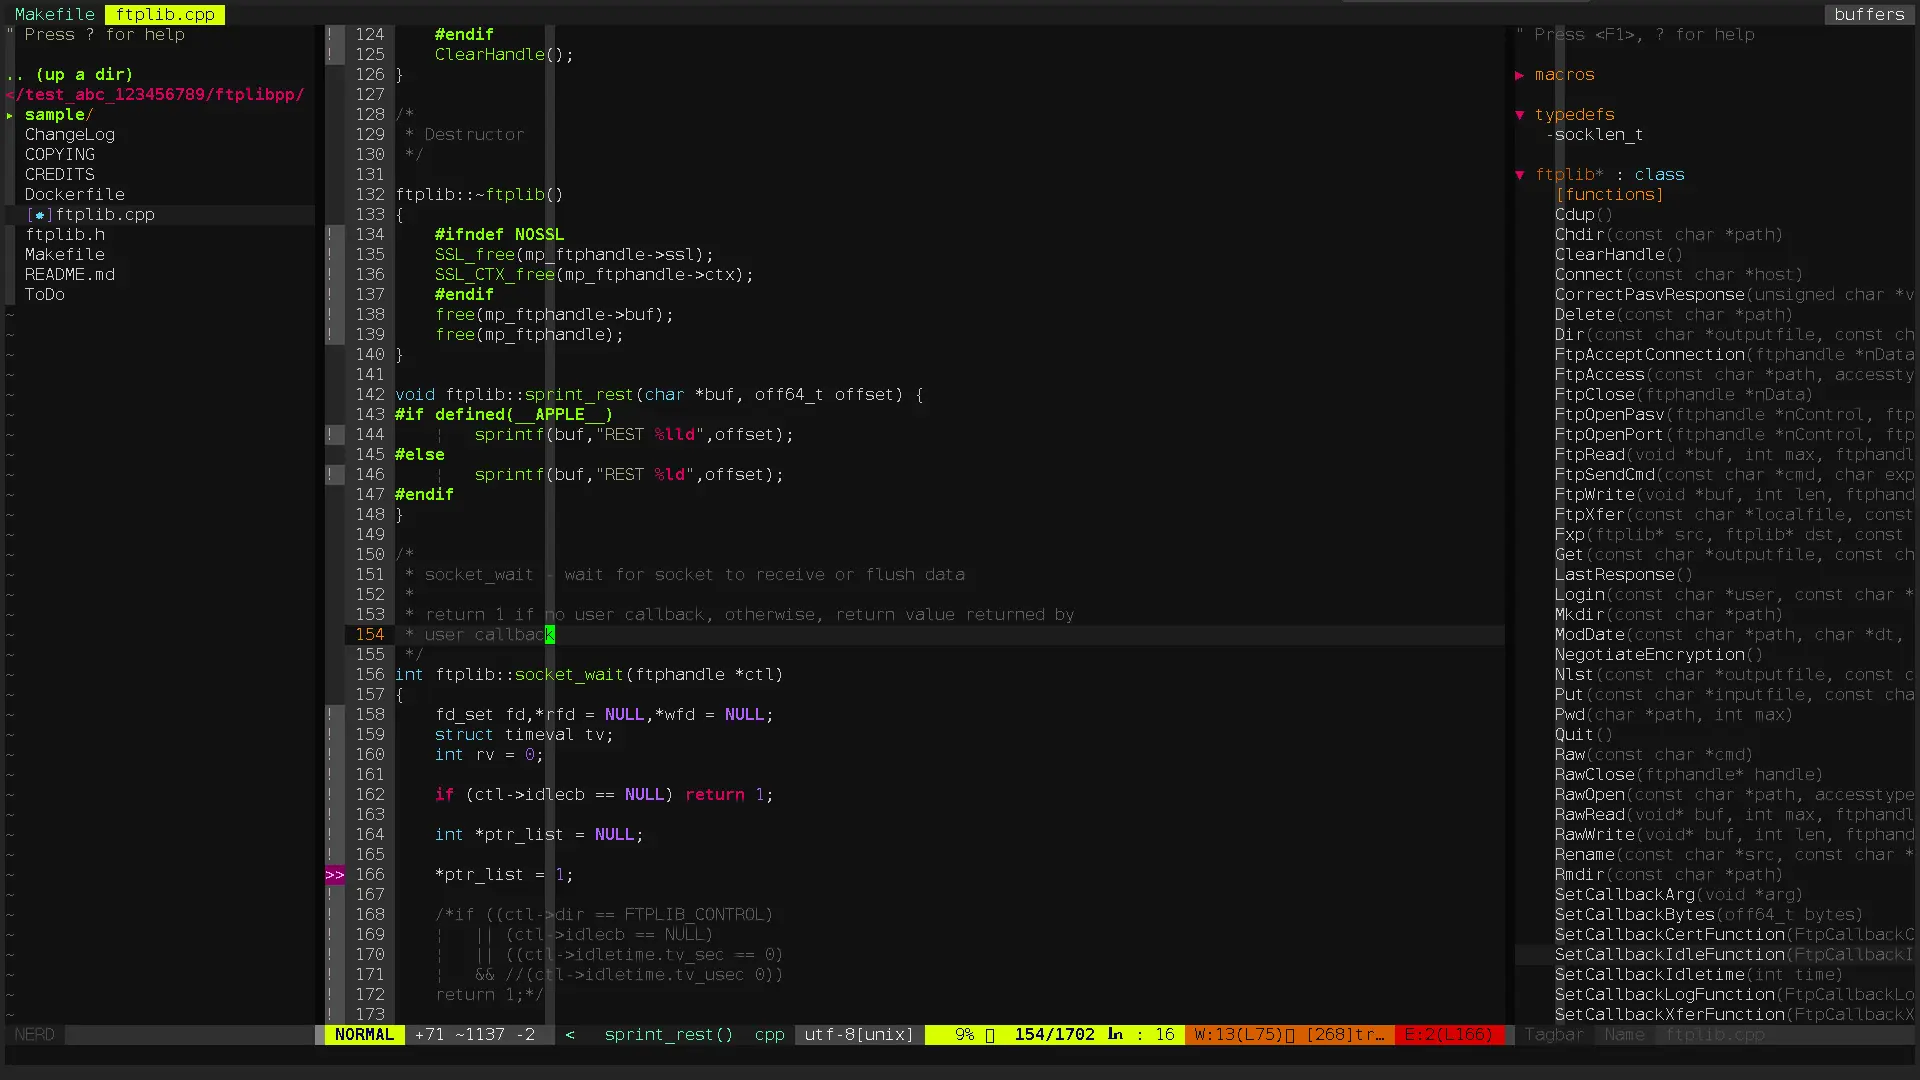
Task: Collapse the ftplib class tree in Tagbar
Action: 1520,175
